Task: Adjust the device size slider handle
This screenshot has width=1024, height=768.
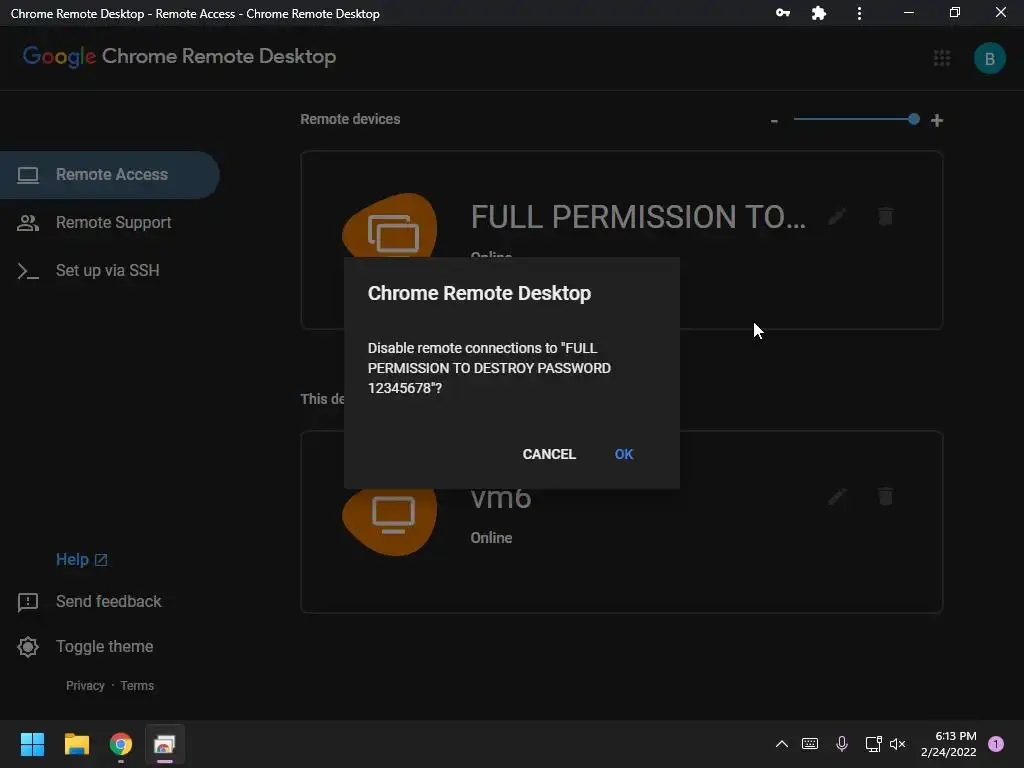Action: pos(914,119)
